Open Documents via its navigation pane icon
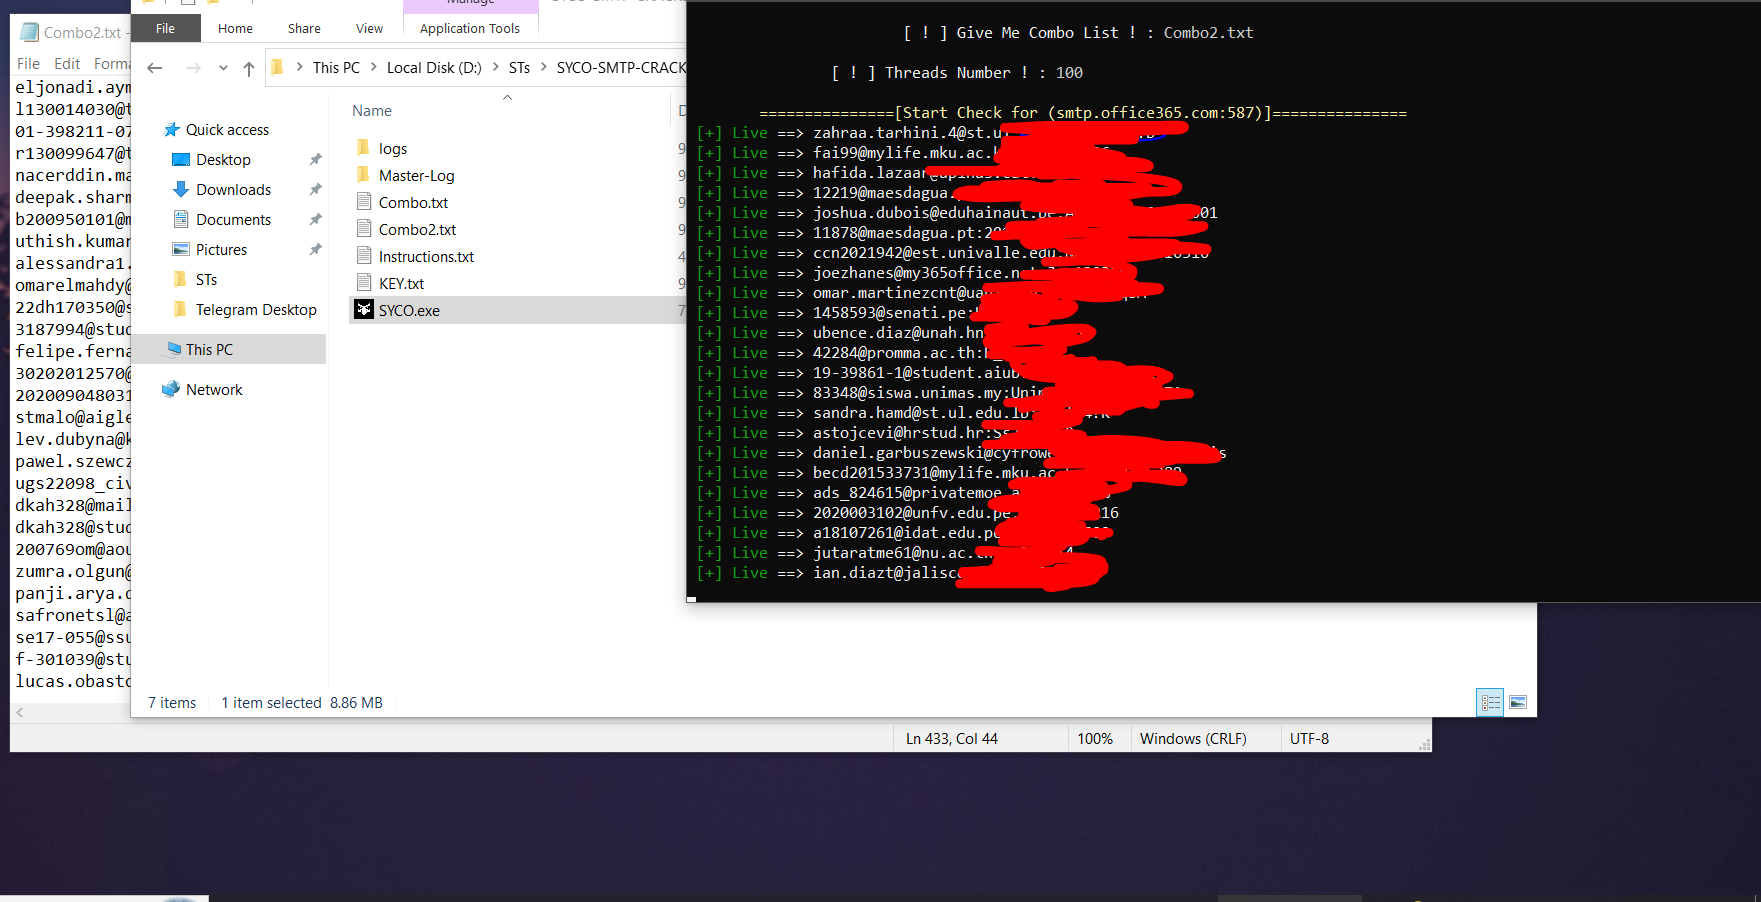 (x=181, y=219)
